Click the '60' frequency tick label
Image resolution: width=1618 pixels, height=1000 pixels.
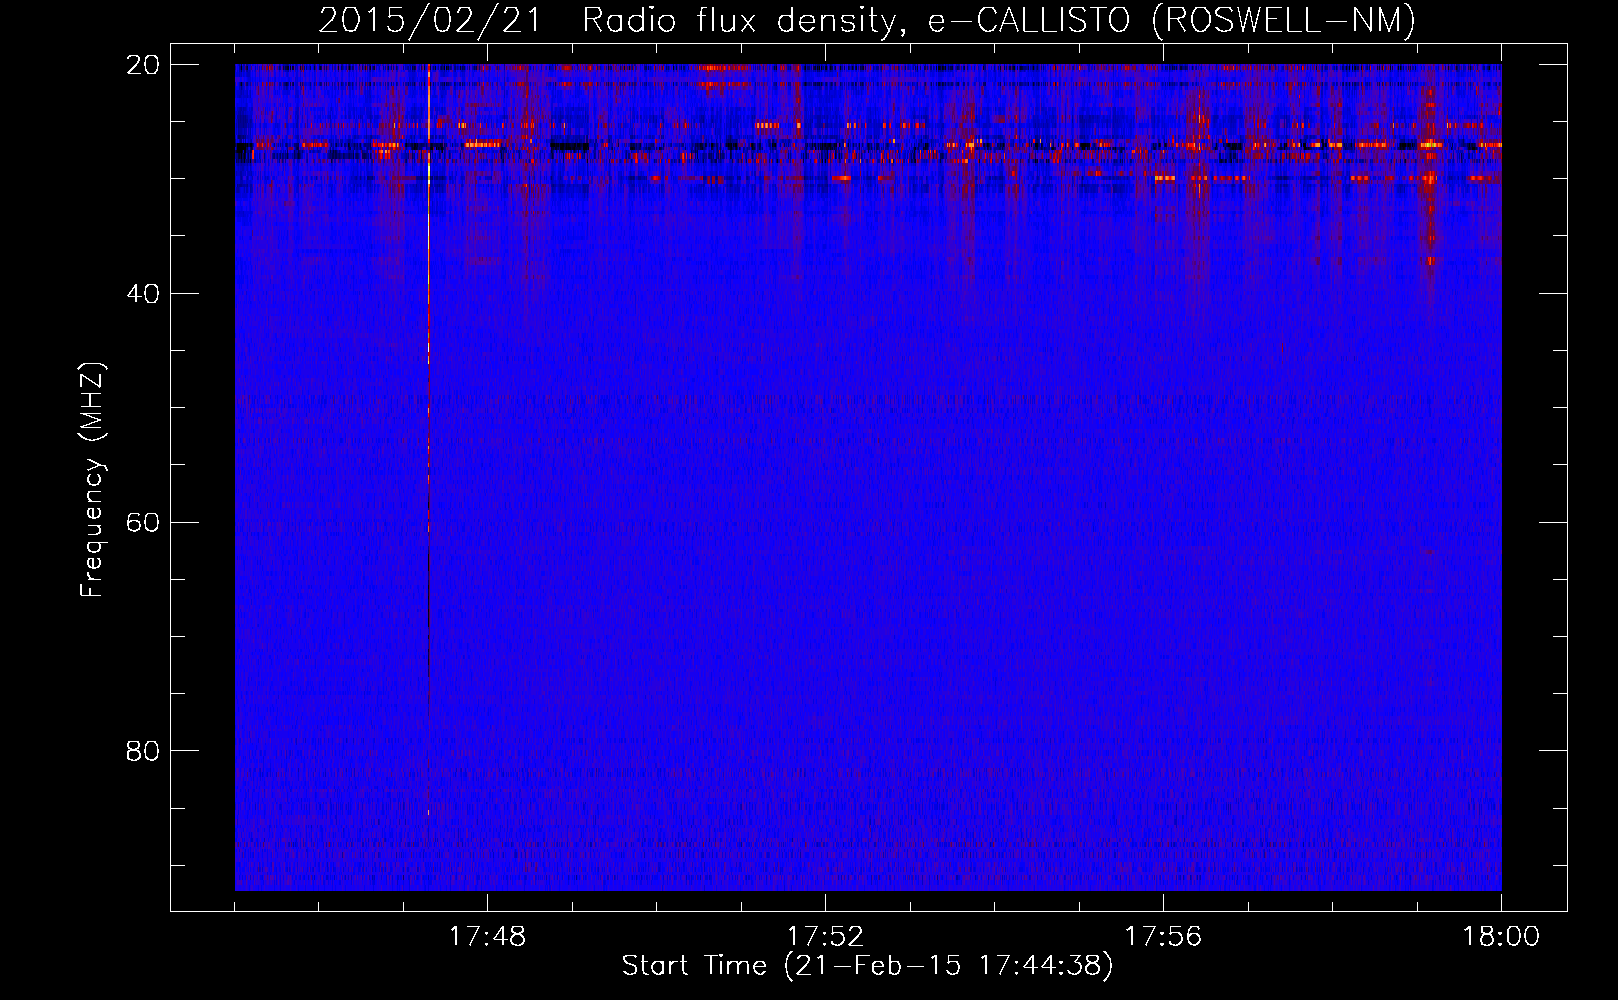click(x=143, y=523)
